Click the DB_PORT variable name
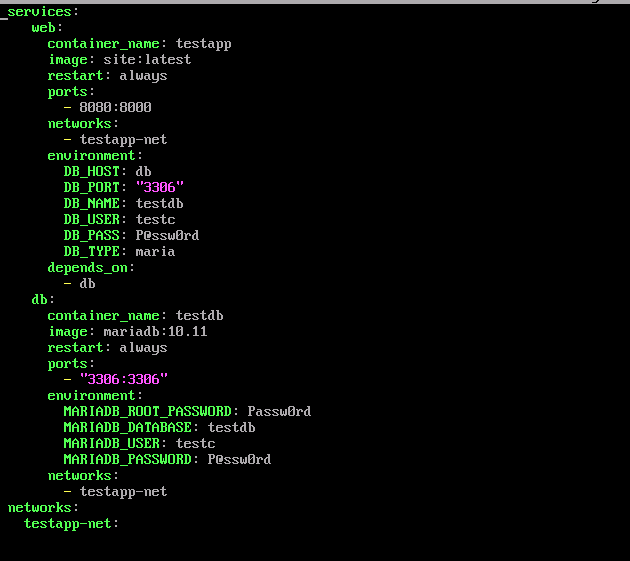This screenshot has height=561, width=630. click(95, 187)
